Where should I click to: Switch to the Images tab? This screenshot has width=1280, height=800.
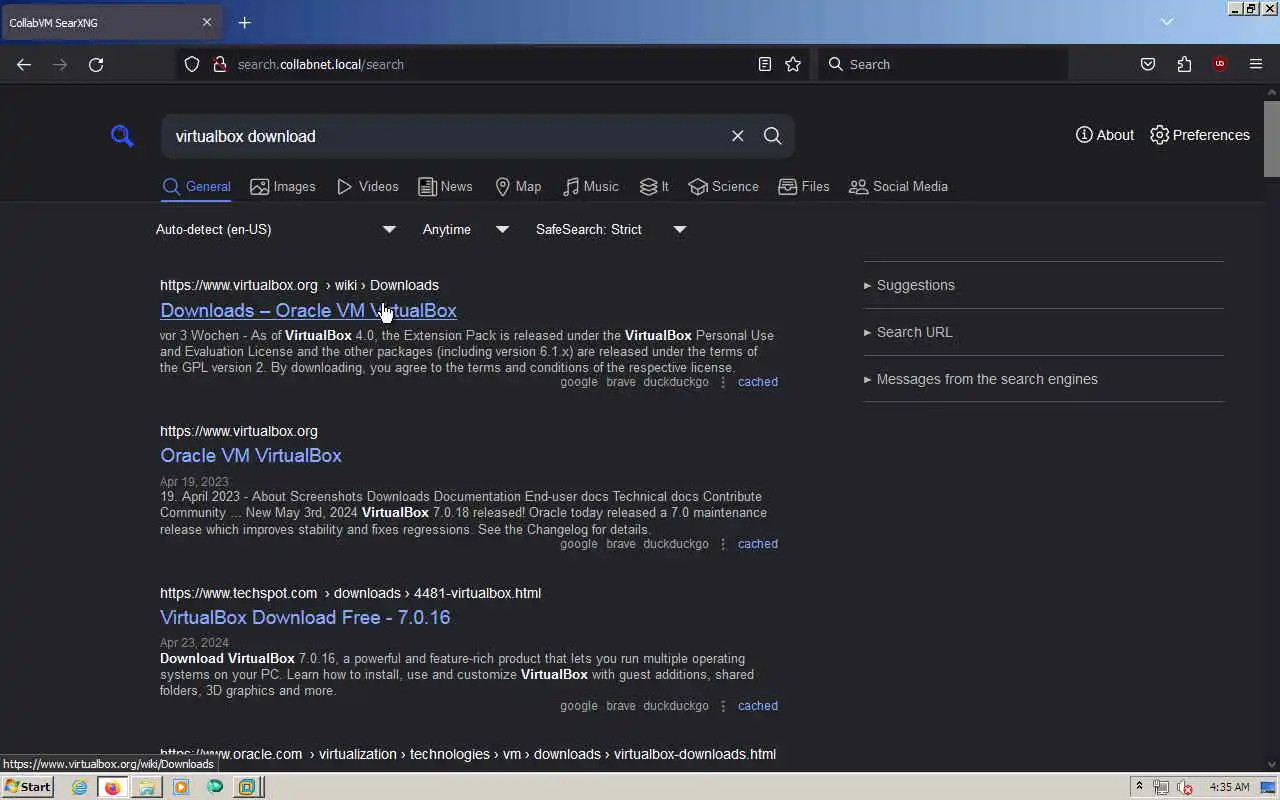point(282,187)
